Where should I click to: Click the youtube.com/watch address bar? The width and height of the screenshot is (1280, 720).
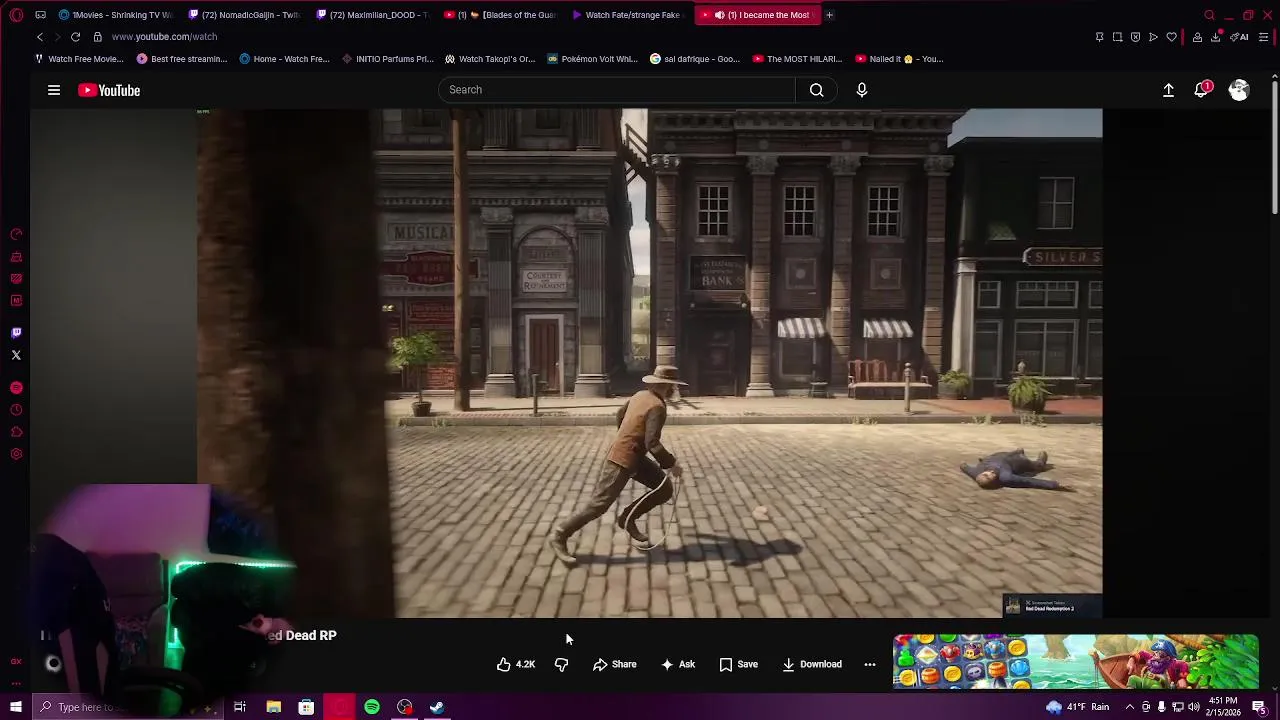point(164,37)
